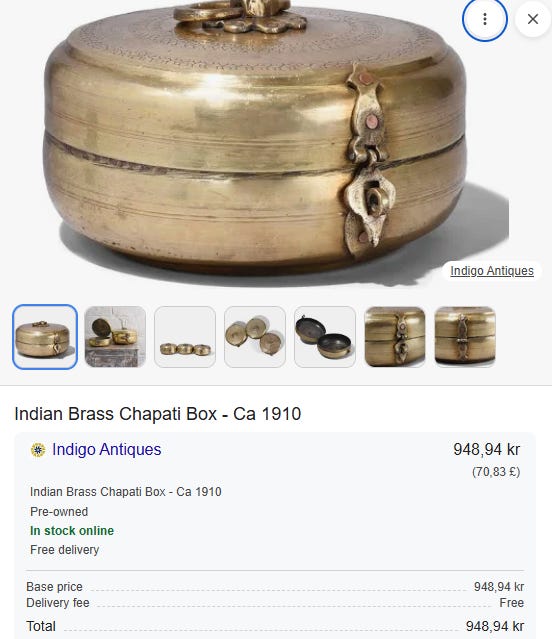
Task: Click the large brass chapati box image
Action: click(x=261, y=143)
